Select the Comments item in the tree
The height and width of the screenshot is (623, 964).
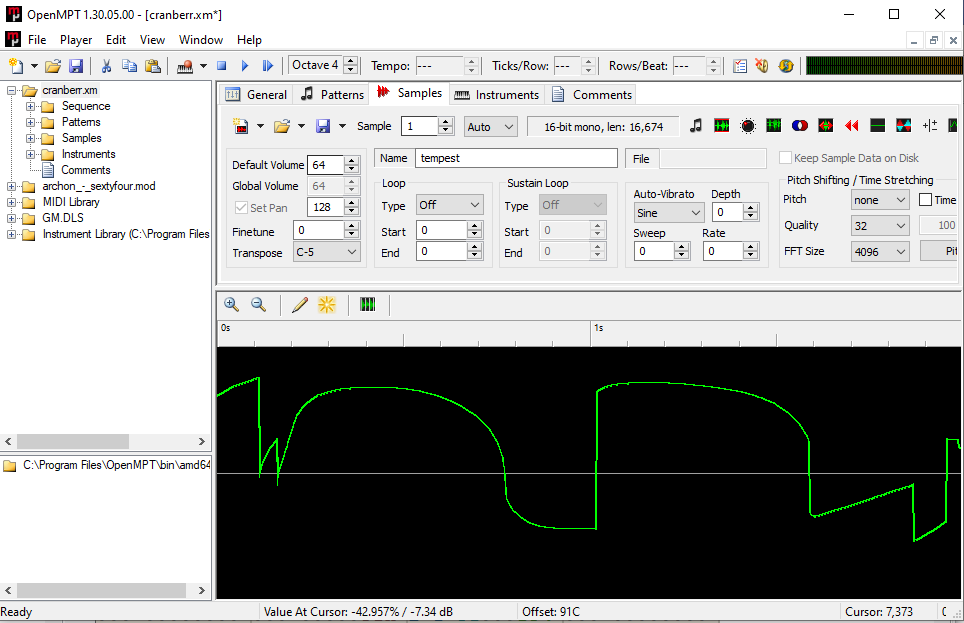86,170
